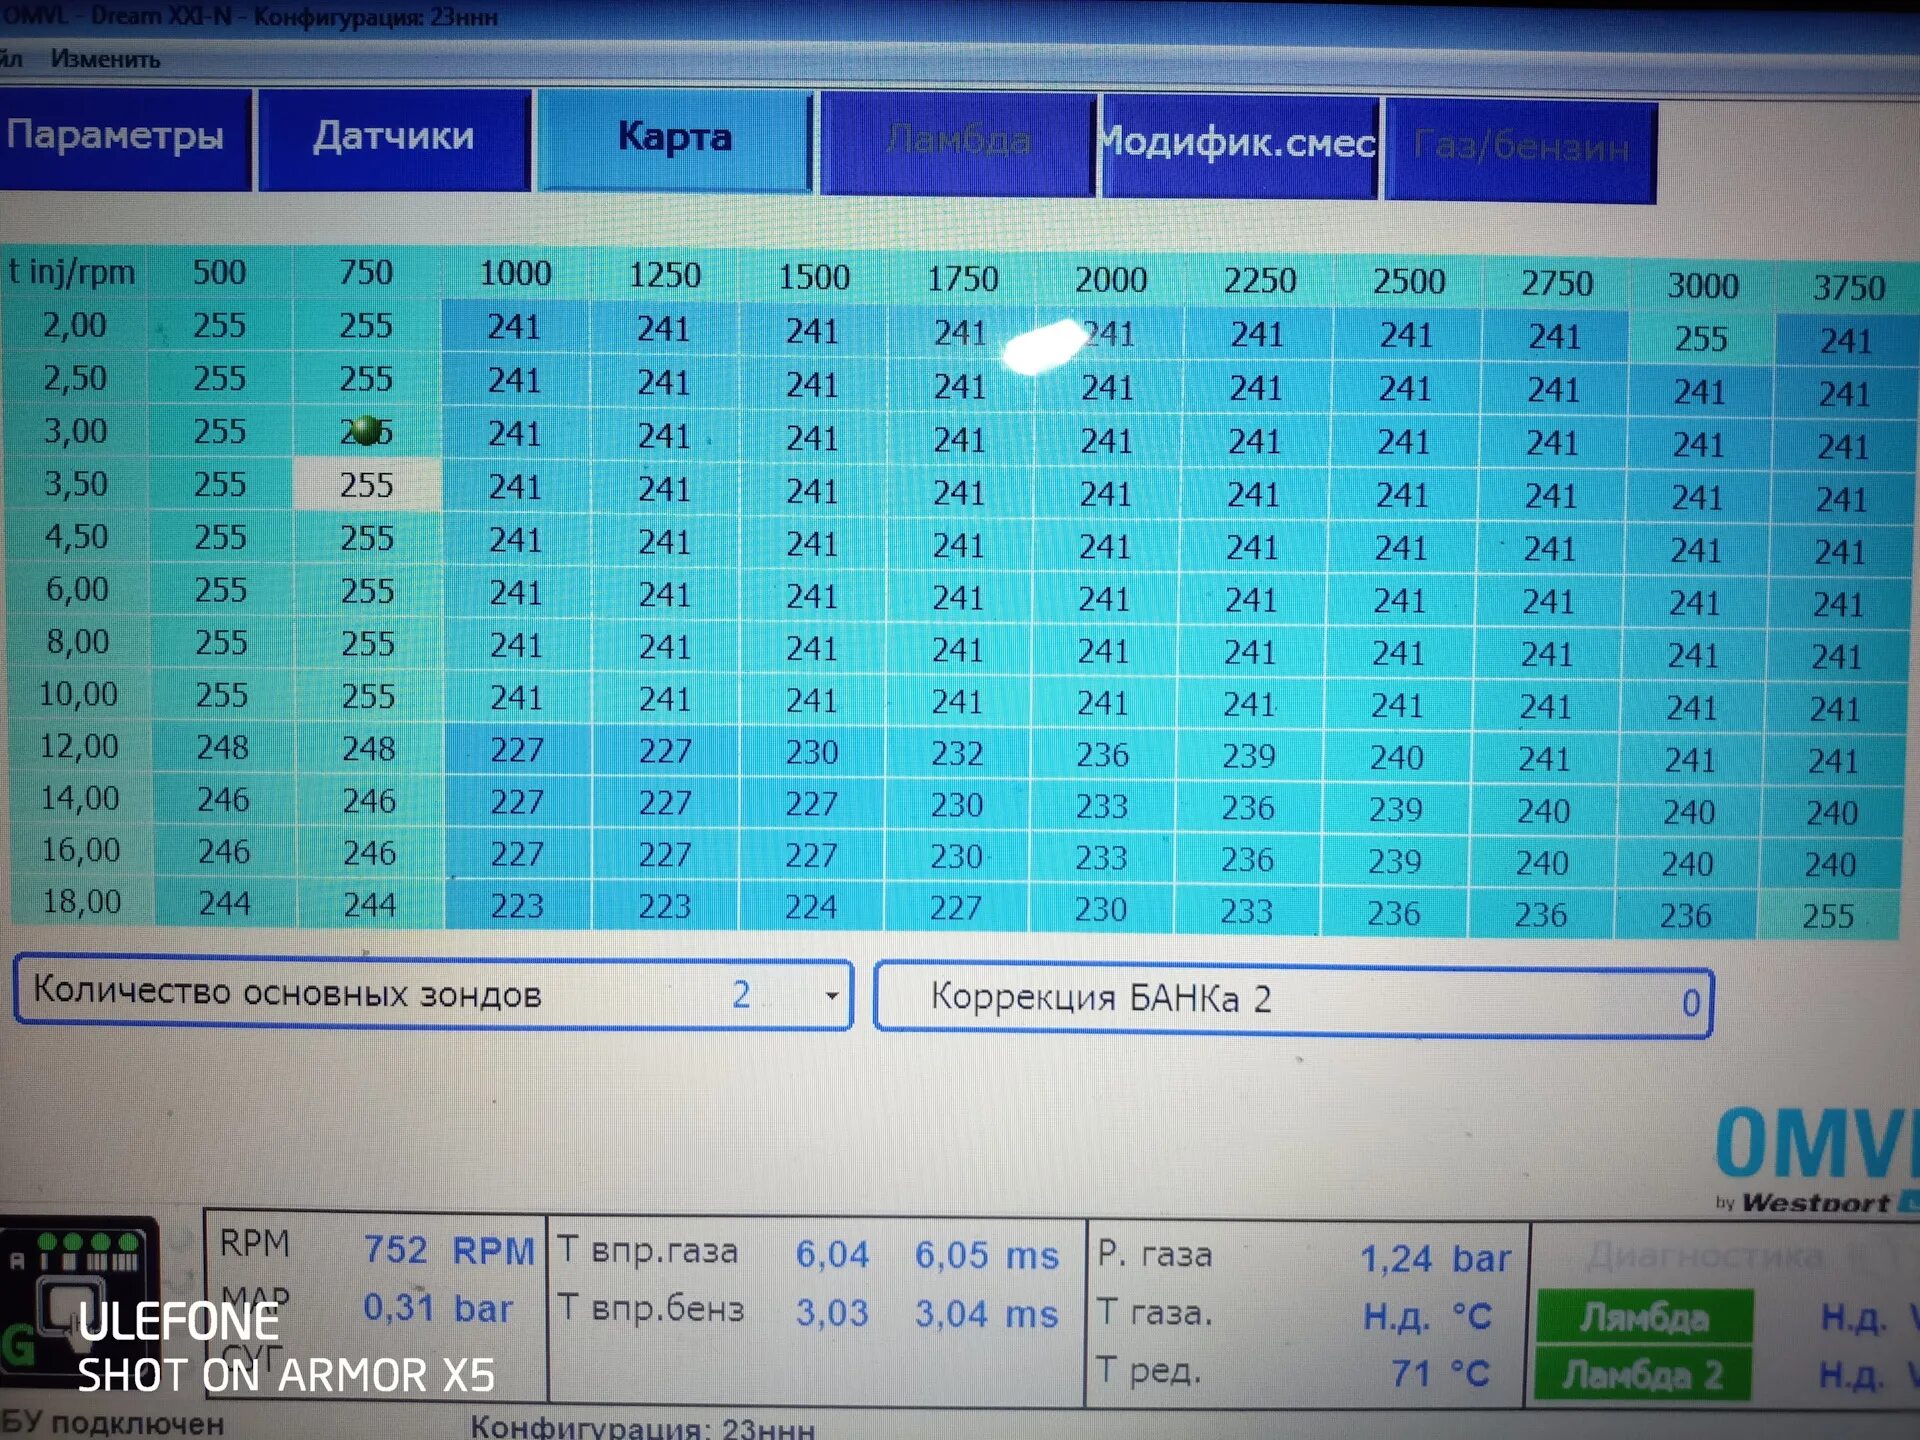Viewport: 1920px width, 1440px height.
Task: Open the Модифик.смес tab
Action: pos(1238,145)
